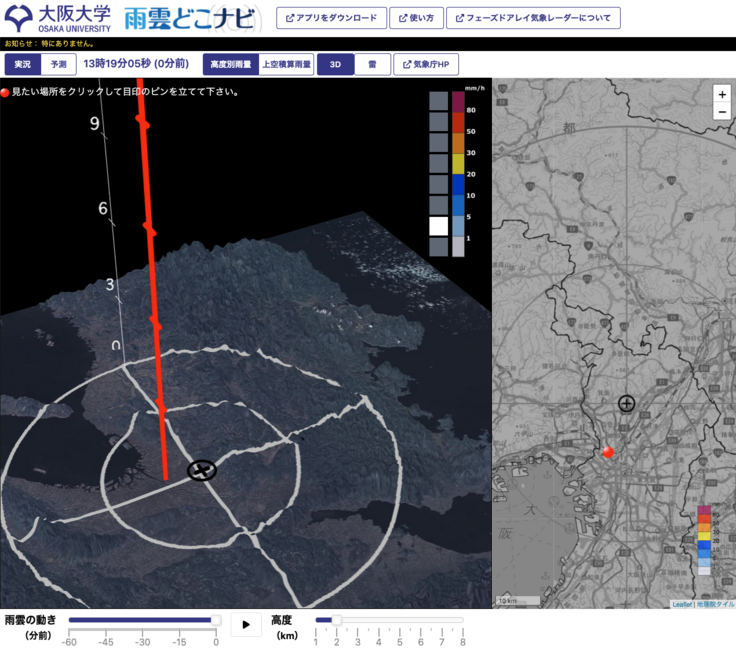Click the radar site symbol in 3D view

coord(202,470)
